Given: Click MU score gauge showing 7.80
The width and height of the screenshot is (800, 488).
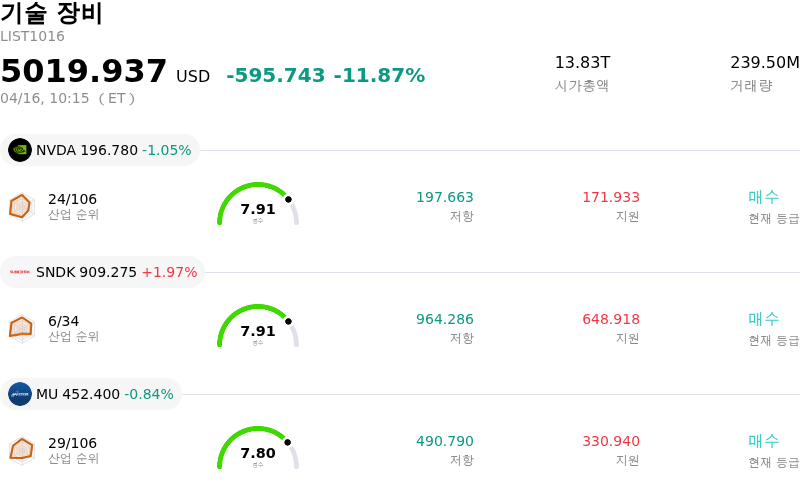Looking at the screenshot, I should tap(258, 449).
